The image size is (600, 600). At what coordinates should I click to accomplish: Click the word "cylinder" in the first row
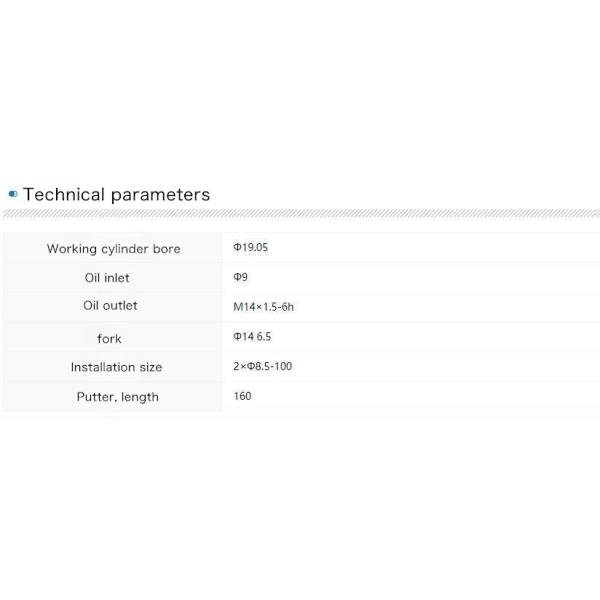[x=127, y=249]
